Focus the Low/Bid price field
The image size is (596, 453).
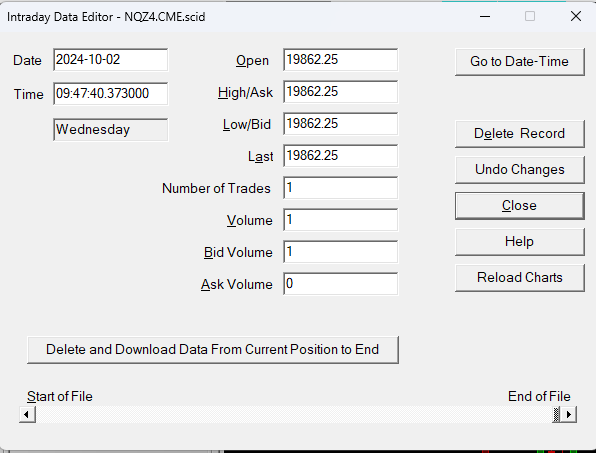[340, 124]
